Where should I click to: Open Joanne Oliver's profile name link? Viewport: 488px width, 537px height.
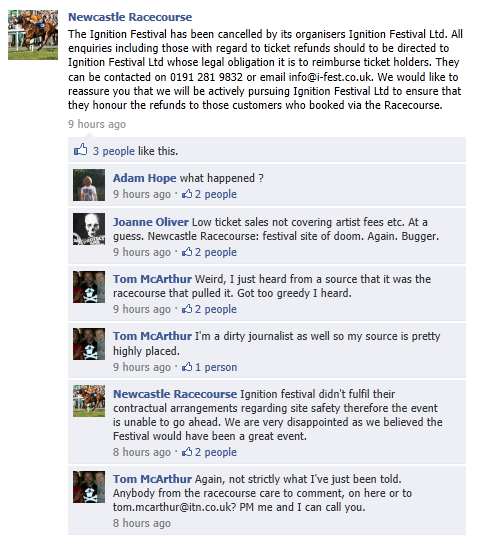pyautogui.click(x=151, y=222)
